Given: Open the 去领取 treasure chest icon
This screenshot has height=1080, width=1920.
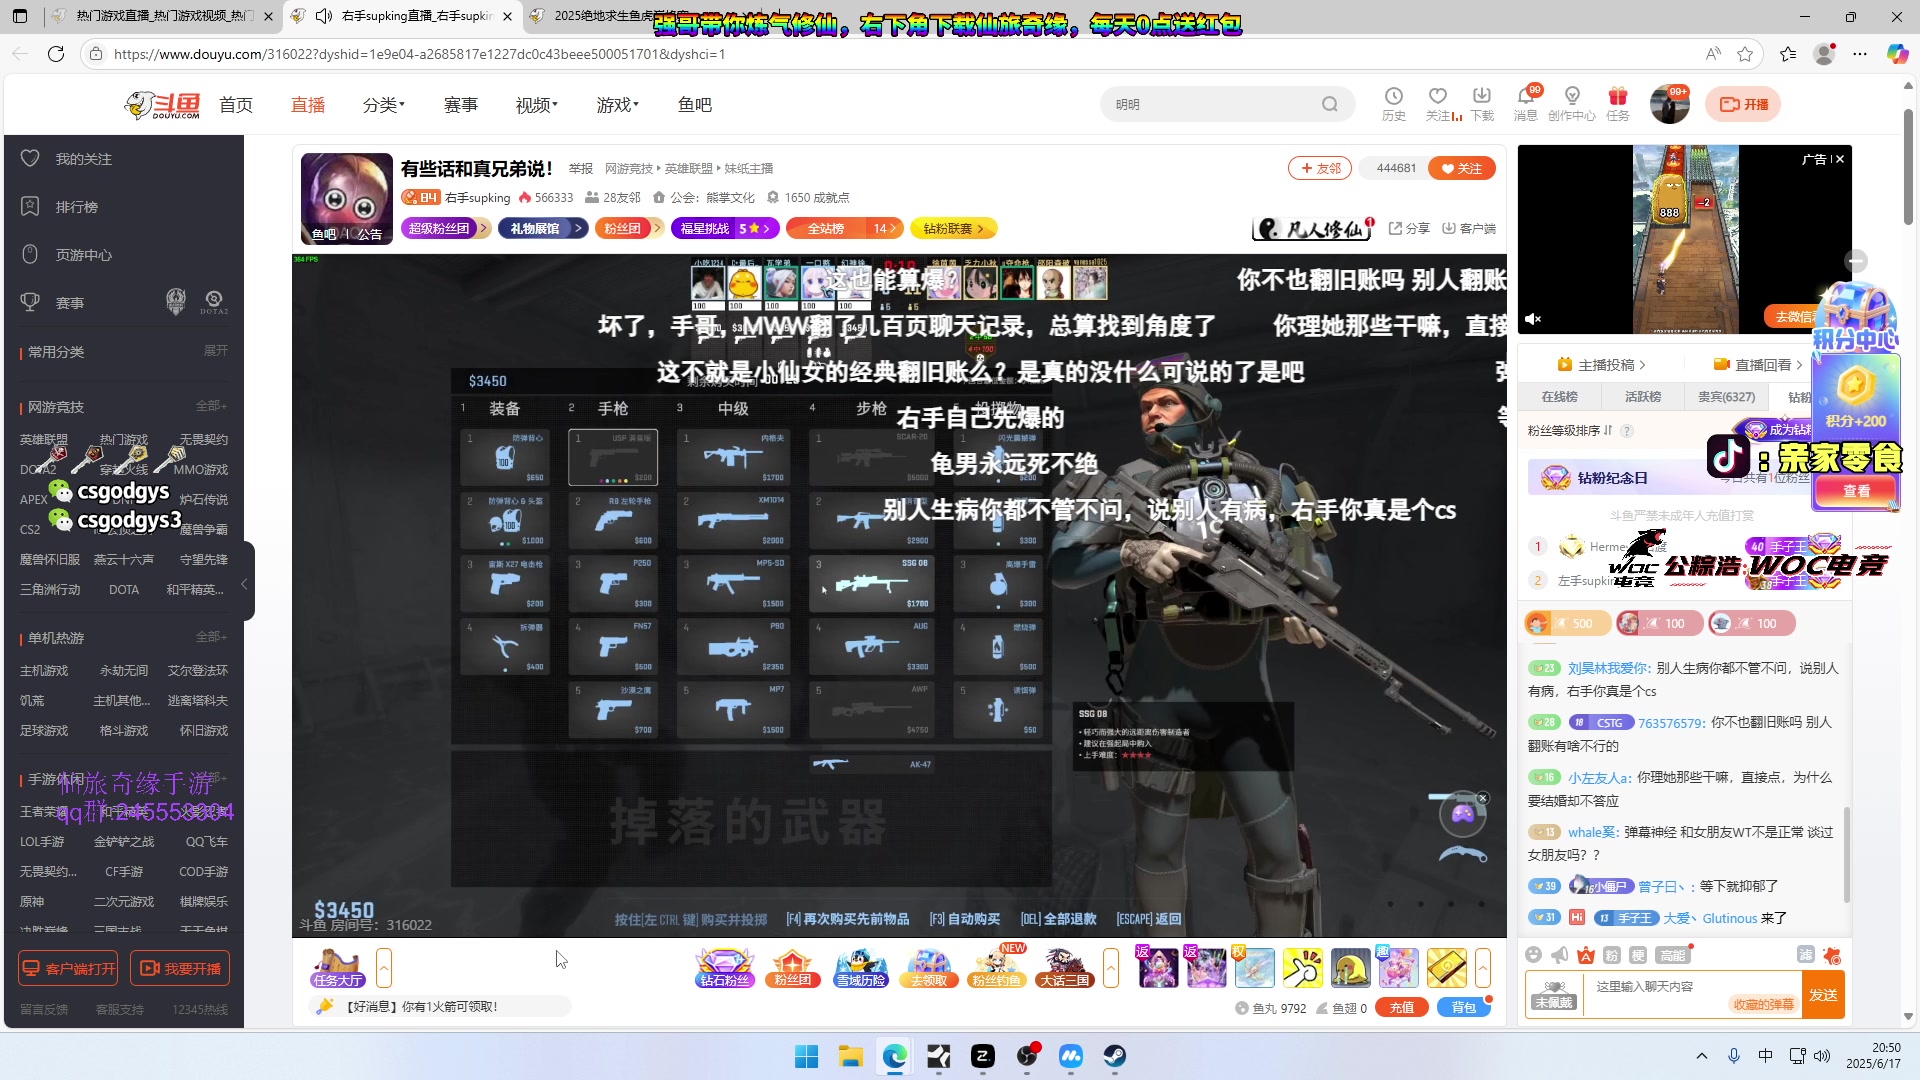Looking at the screenshot, I should click(x=929, y=968).
